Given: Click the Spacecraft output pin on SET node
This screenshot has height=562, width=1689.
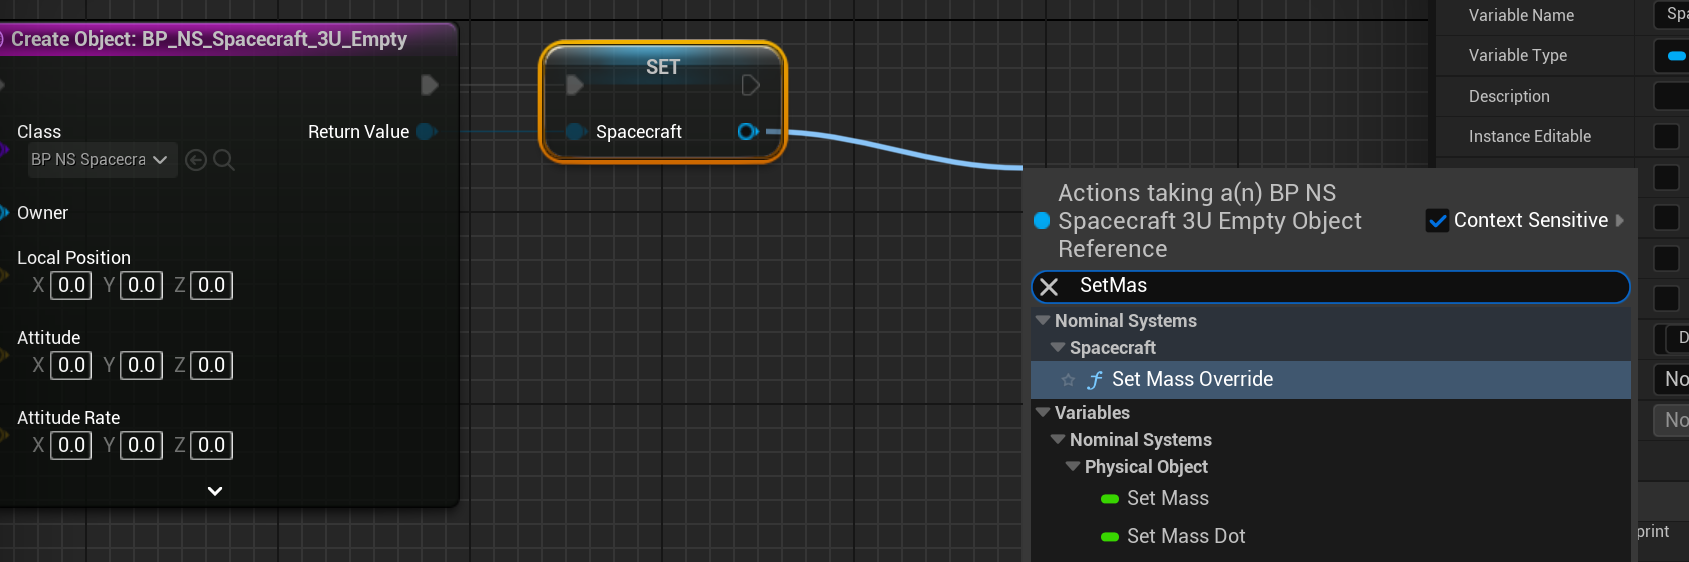Looking at the screenshot, I should [x=747, y=132].
